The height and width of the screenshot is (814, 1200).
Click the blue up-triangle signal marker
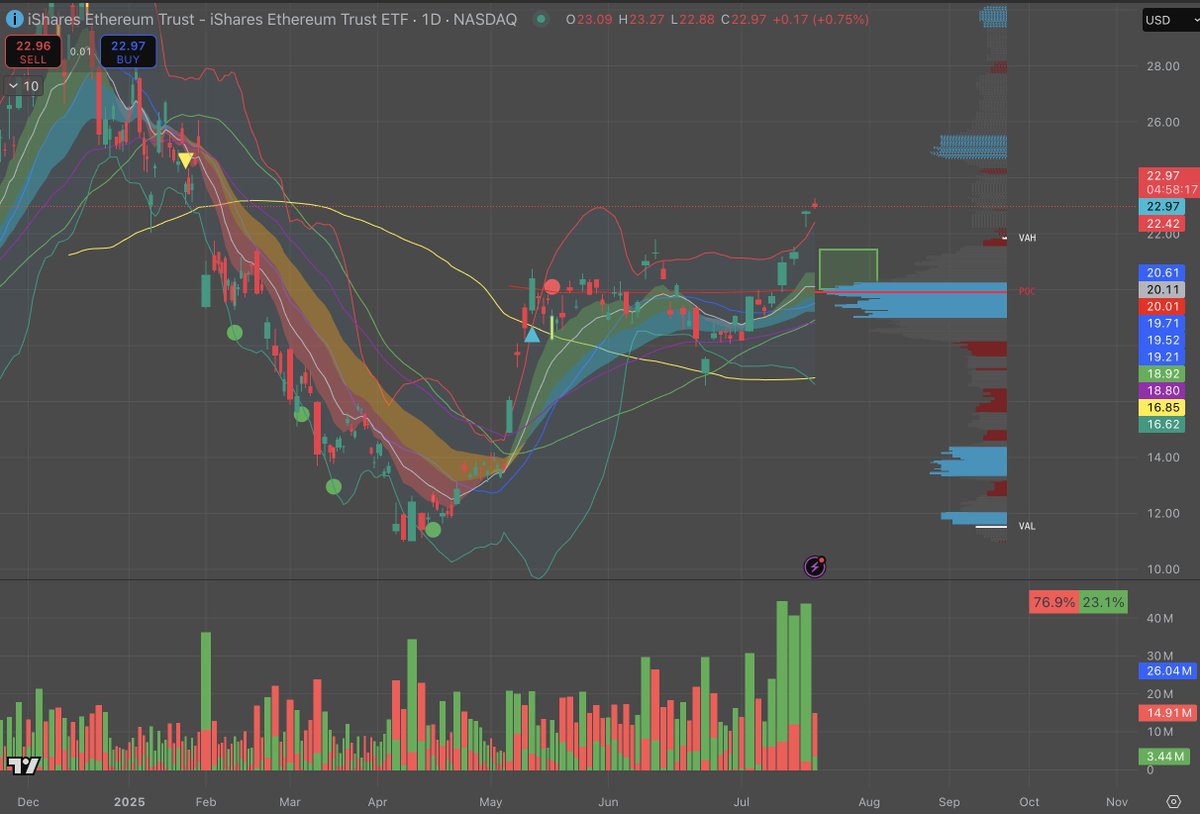click(x=532, y=334)
